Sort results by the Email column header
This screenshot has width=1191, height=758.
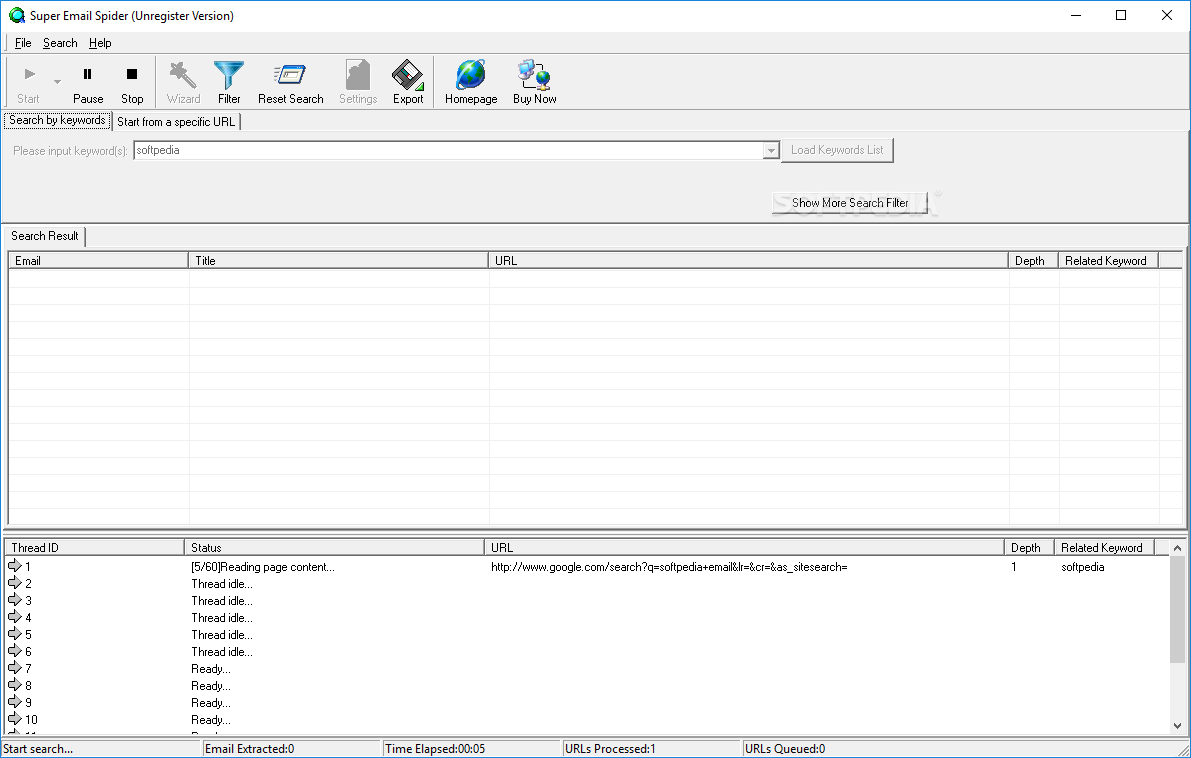coord(98,261)
